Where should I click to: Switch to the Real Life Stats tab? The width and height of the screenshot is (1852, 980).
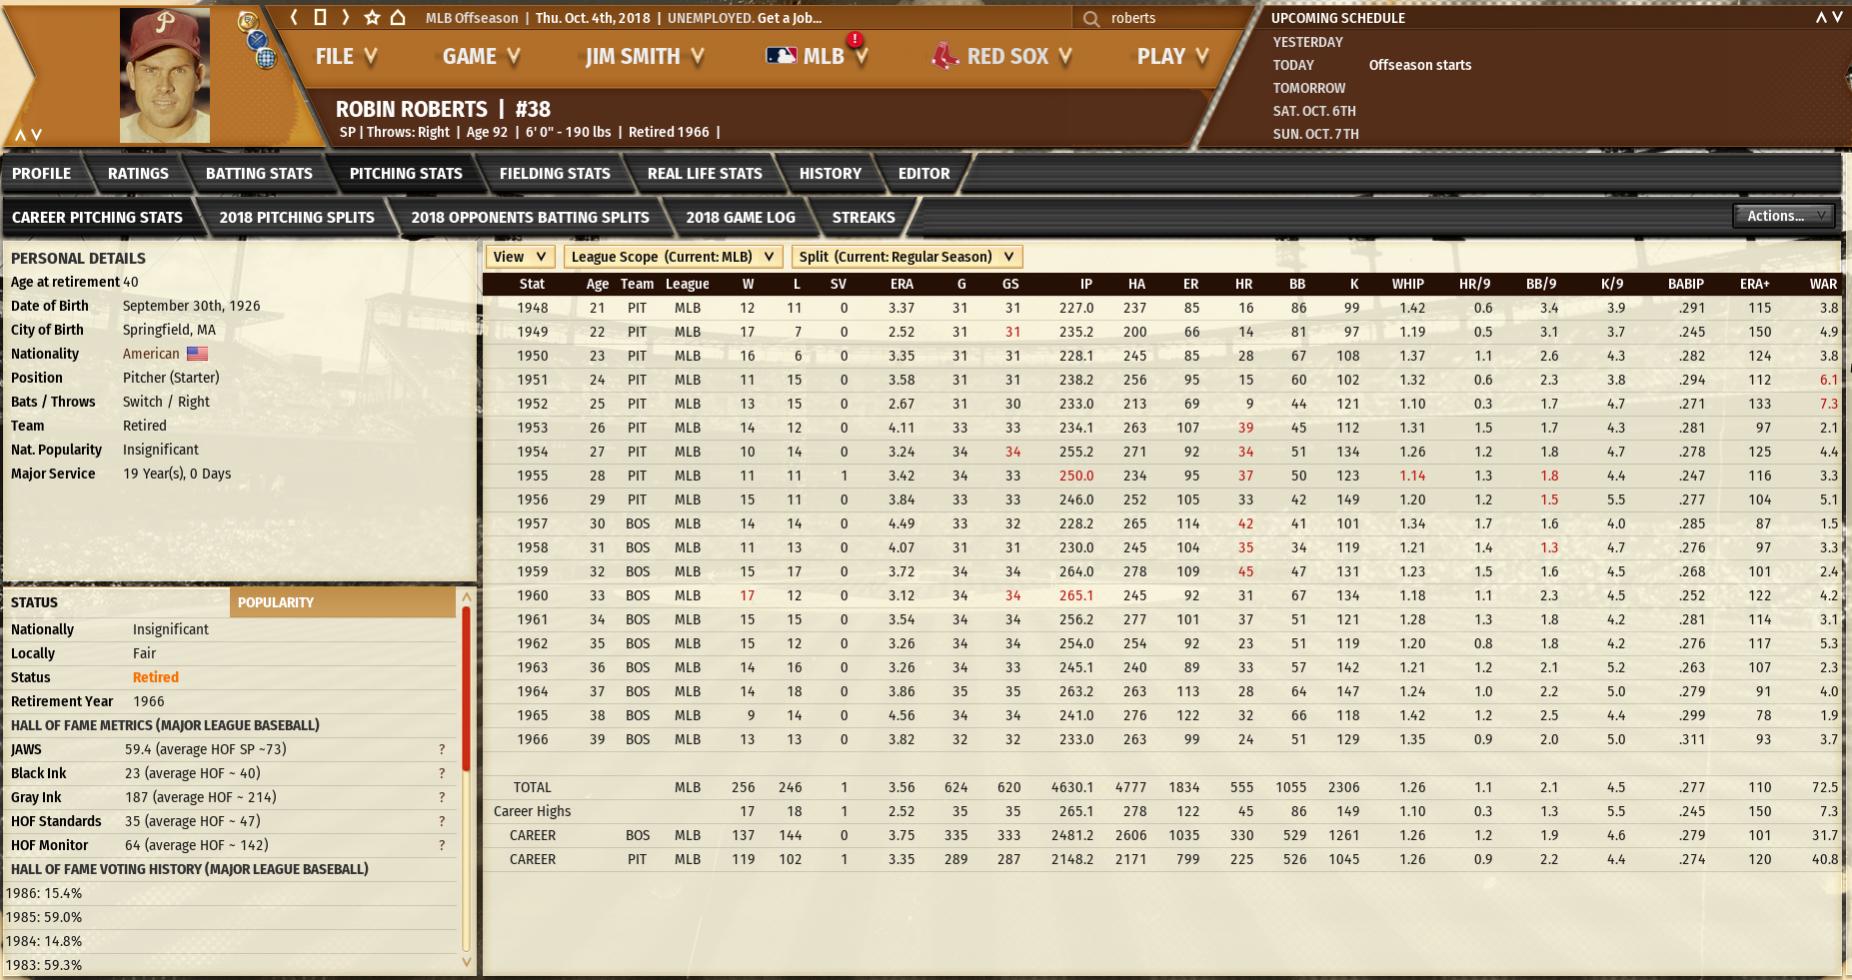[704, 174]
